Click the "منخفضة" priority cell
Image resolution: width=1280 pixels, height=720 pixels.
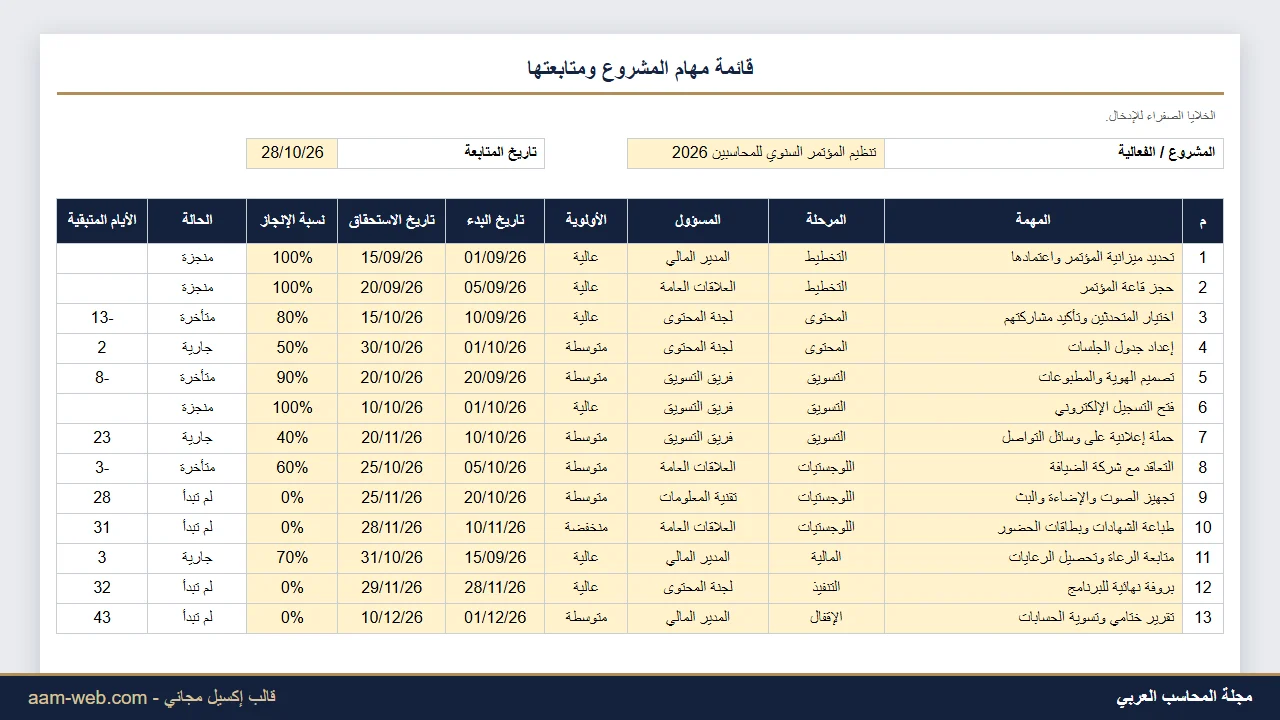tap(586, 528)
